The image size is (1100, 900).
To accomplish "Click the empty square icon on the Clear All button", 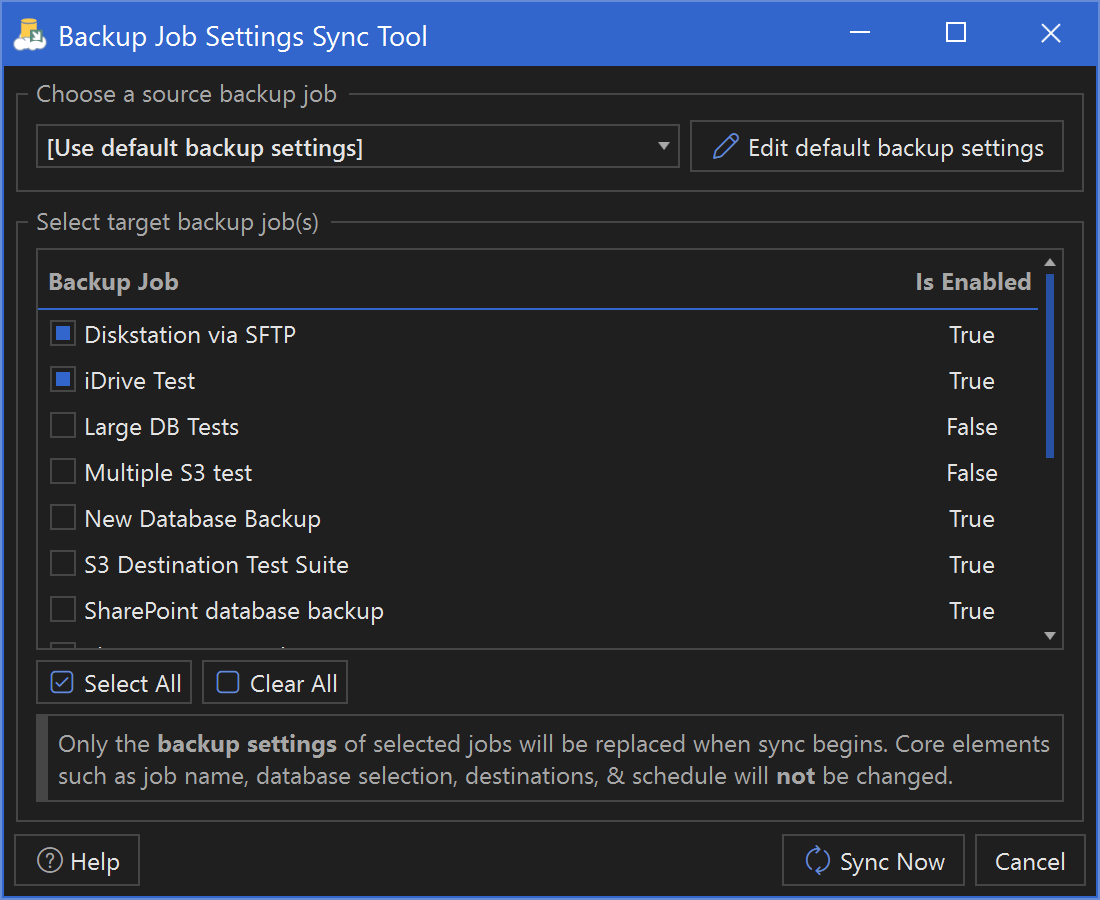I will point(227,681).
